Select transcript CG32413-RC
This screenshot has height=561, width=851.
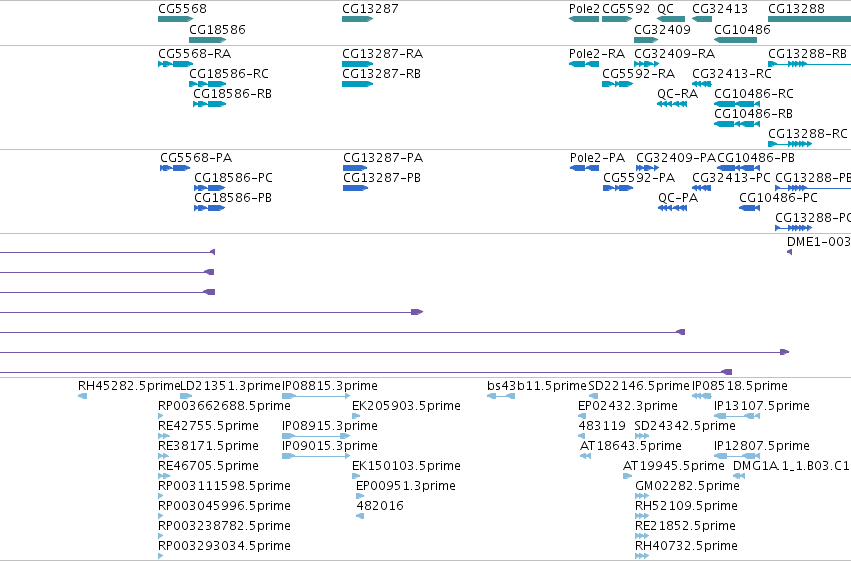pyautogui.click(x=732, y=74)
